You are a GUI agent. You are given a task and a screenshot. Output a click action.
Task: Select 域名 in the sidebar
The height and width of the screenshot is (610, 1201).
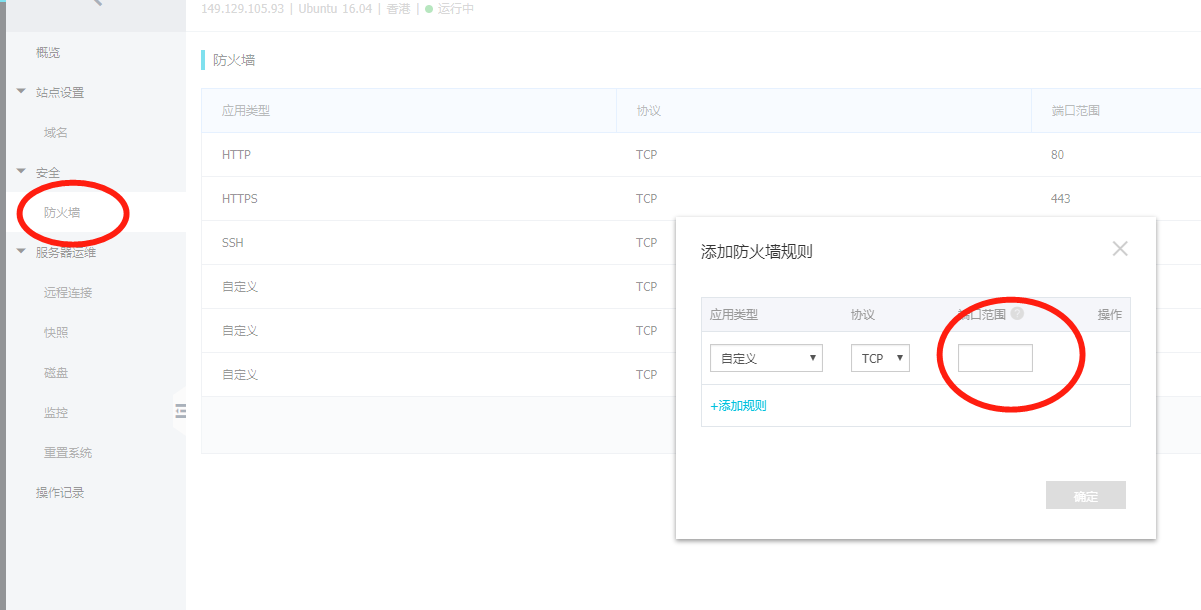click(56, 132)
